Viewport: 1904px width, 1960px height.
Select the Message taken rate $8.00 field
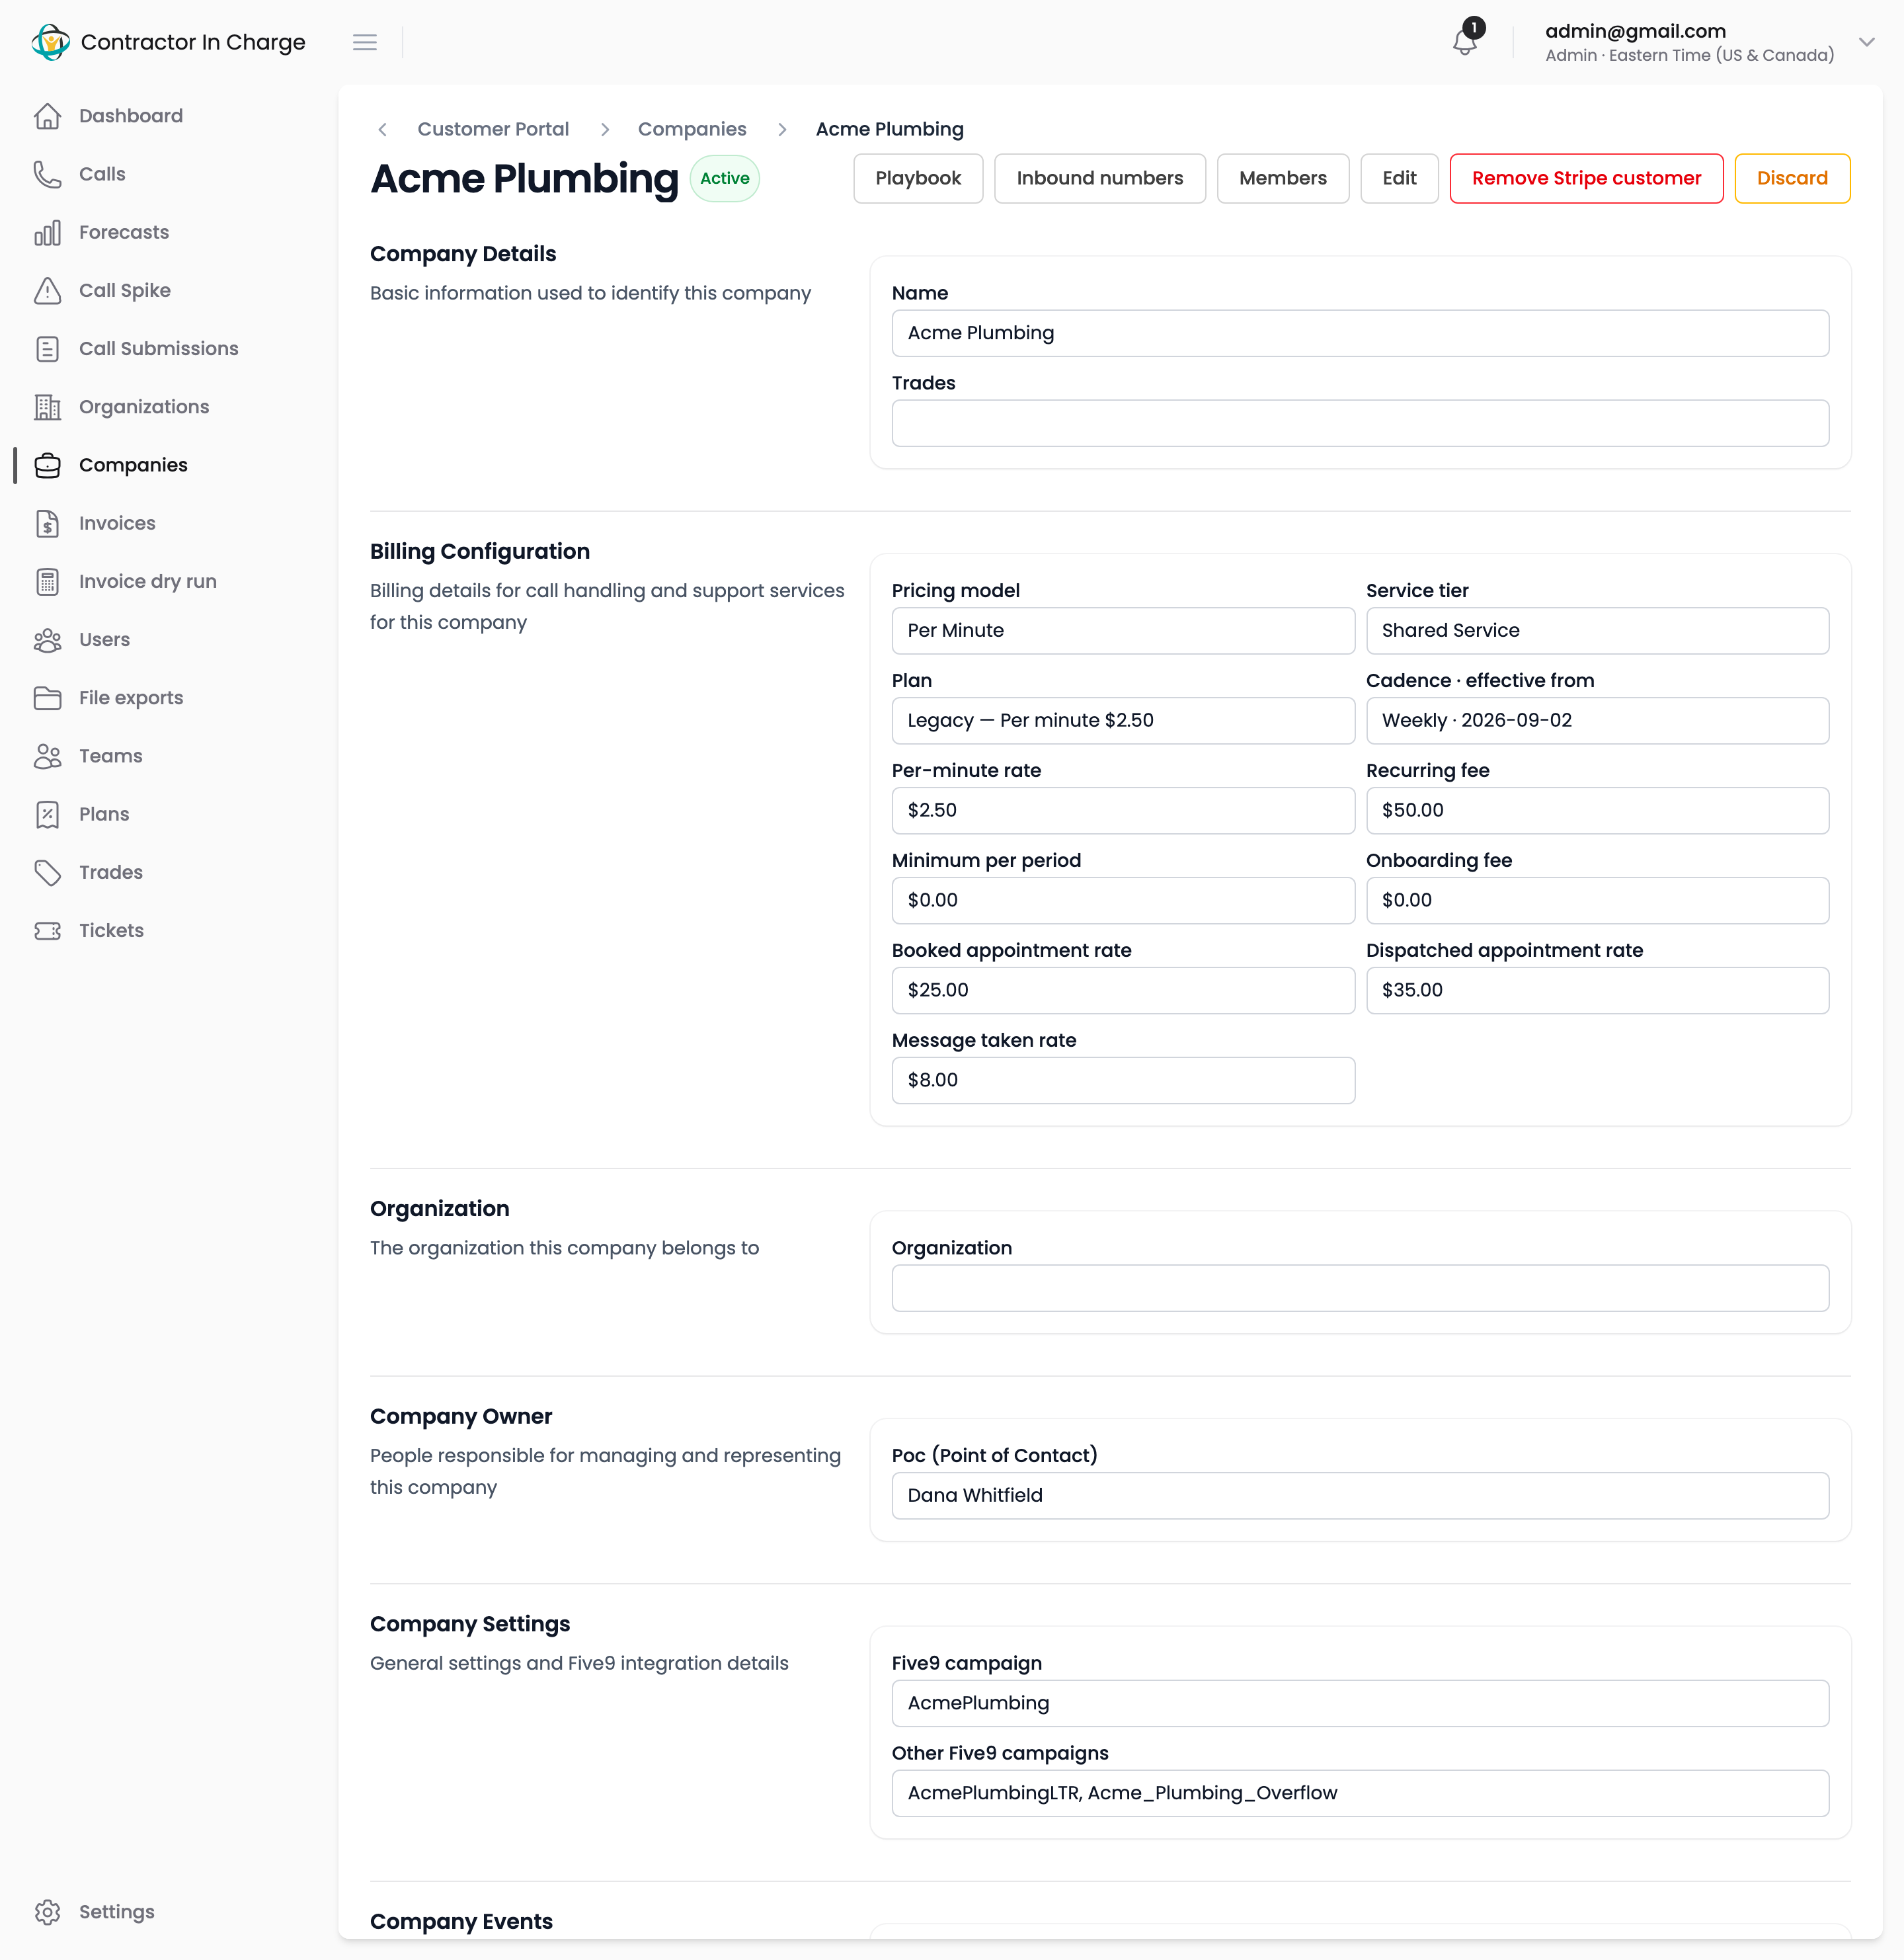pos(1123,1080)
